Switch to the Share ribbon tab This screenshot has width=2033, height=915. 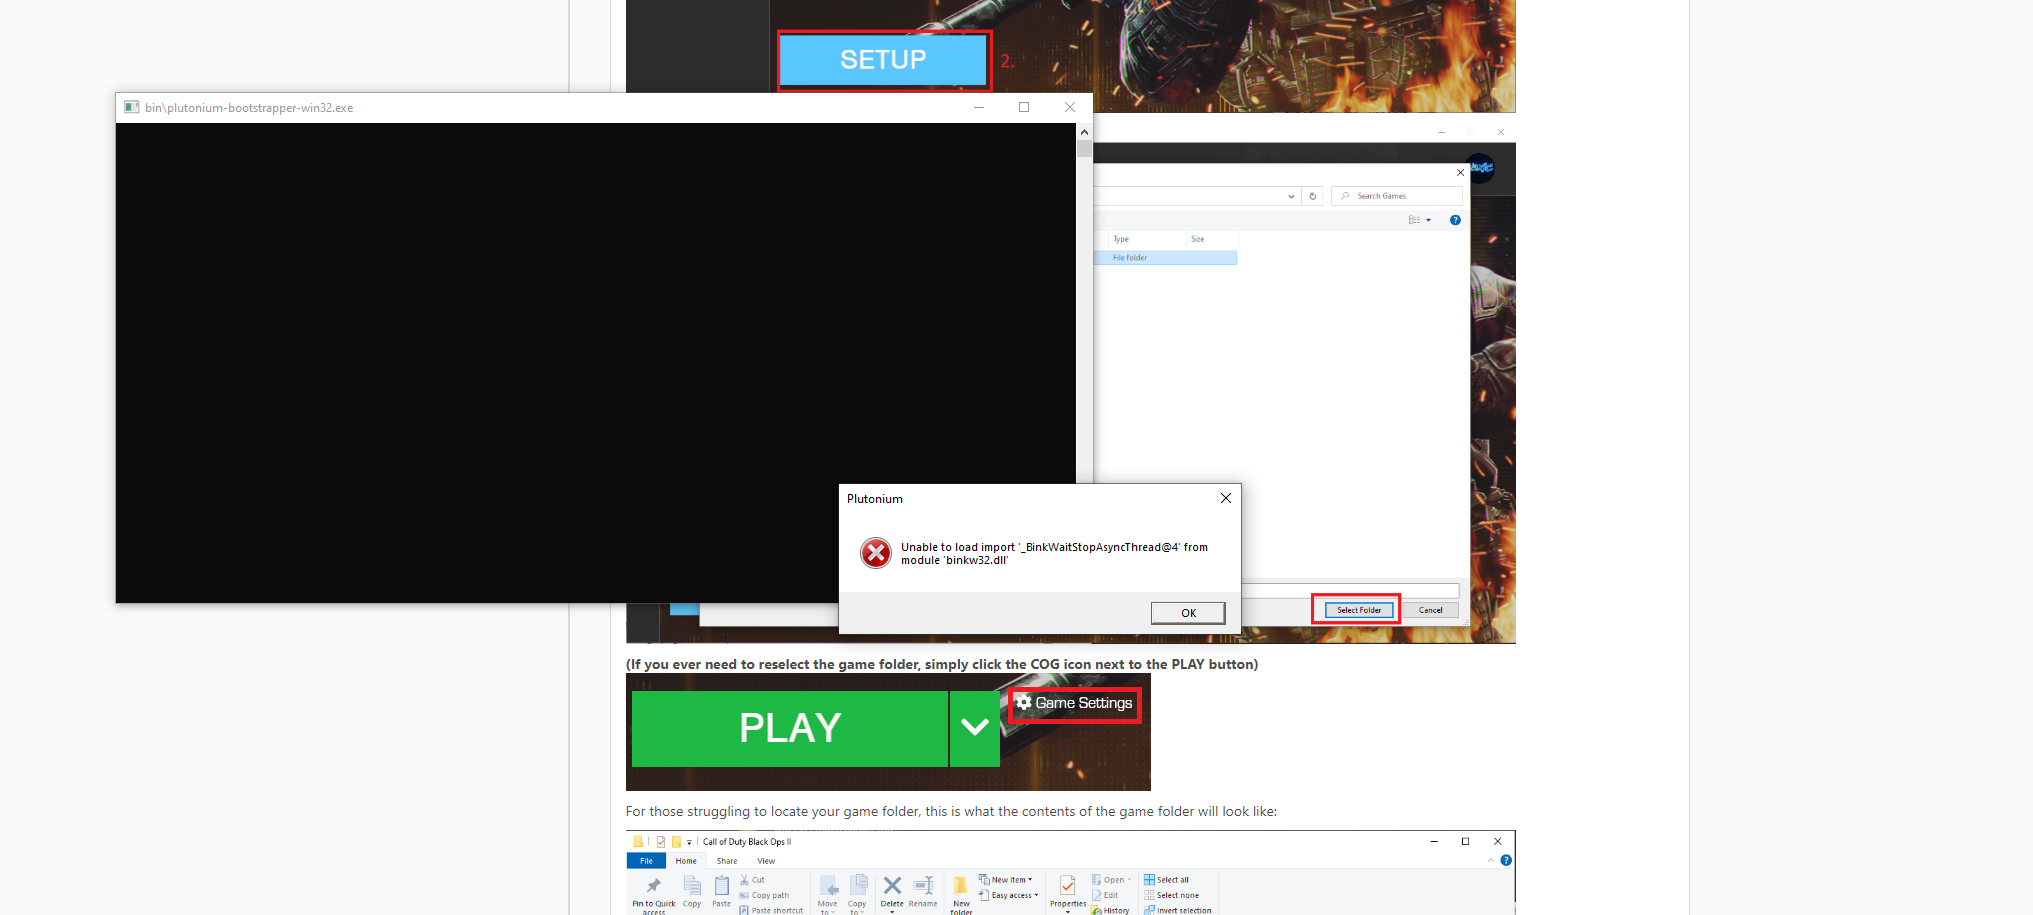click(x=727, y=861)
